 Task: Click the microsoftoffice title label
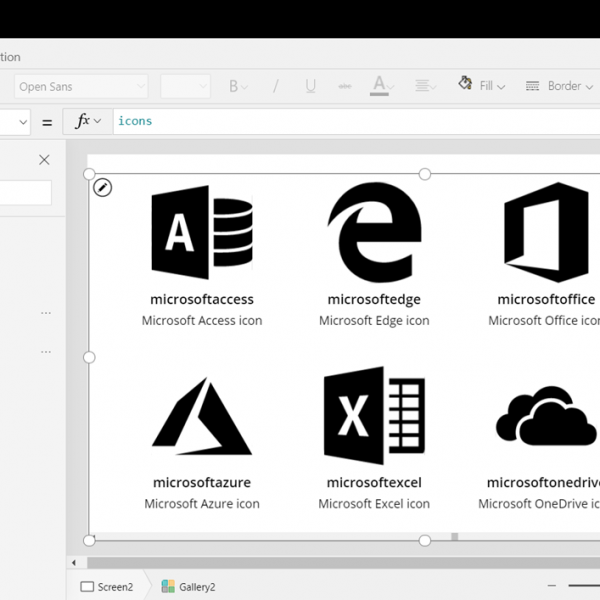click(546, 299)
